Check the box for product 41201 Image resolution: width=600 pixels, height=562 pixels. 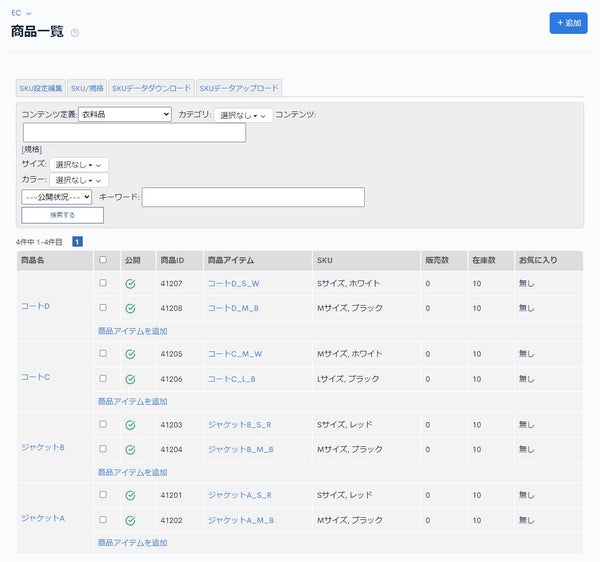pyautogui.click(x=103, y=495)
